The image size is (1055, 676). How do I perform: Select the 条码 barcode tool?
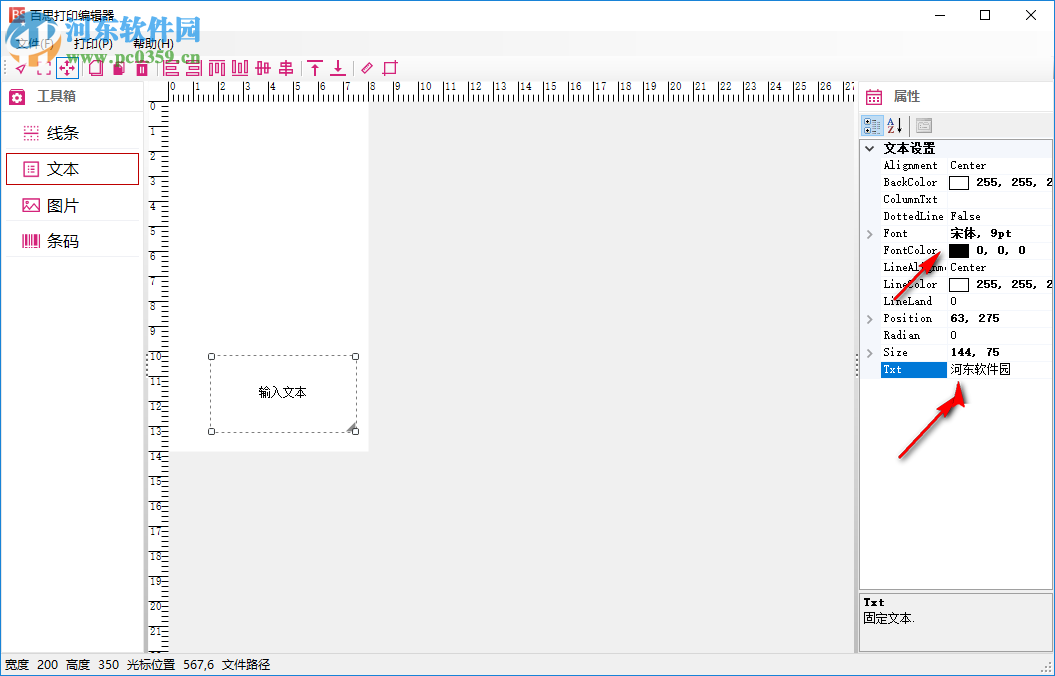pyautogui.click(x=72, y=241)
